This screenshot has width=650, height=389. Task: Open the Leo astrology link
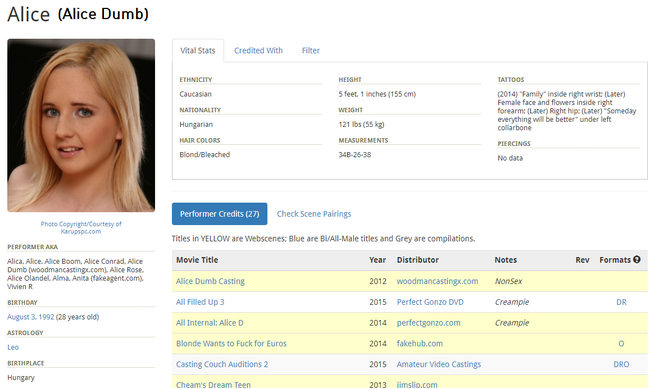pyautogui.click(x=13, y=348)
